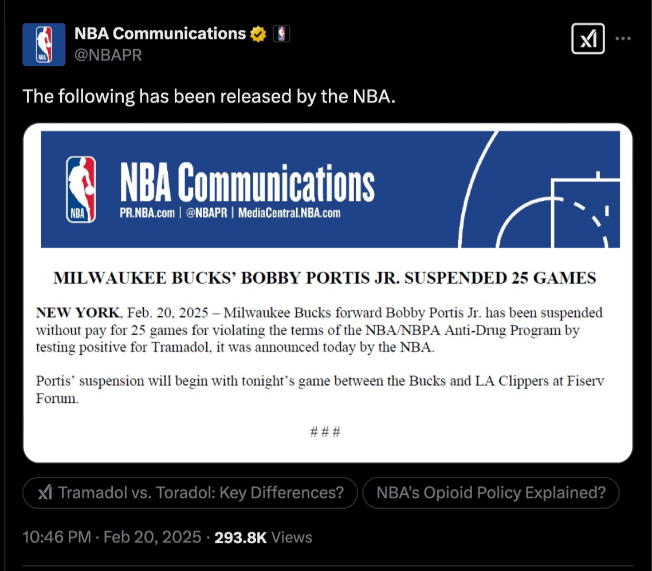
Task: Select "Tramadol vs. Toradol: Key Differences?" suggestion
Action: (190, 493)
